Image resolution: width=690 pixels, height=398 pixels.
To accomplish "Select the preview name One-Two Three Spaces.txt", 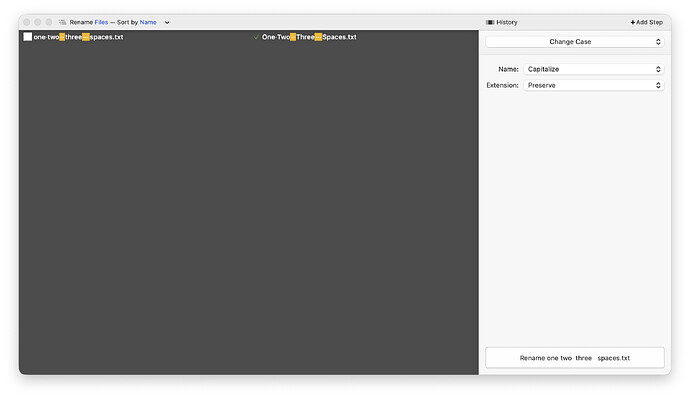I will tap(309, 37).
